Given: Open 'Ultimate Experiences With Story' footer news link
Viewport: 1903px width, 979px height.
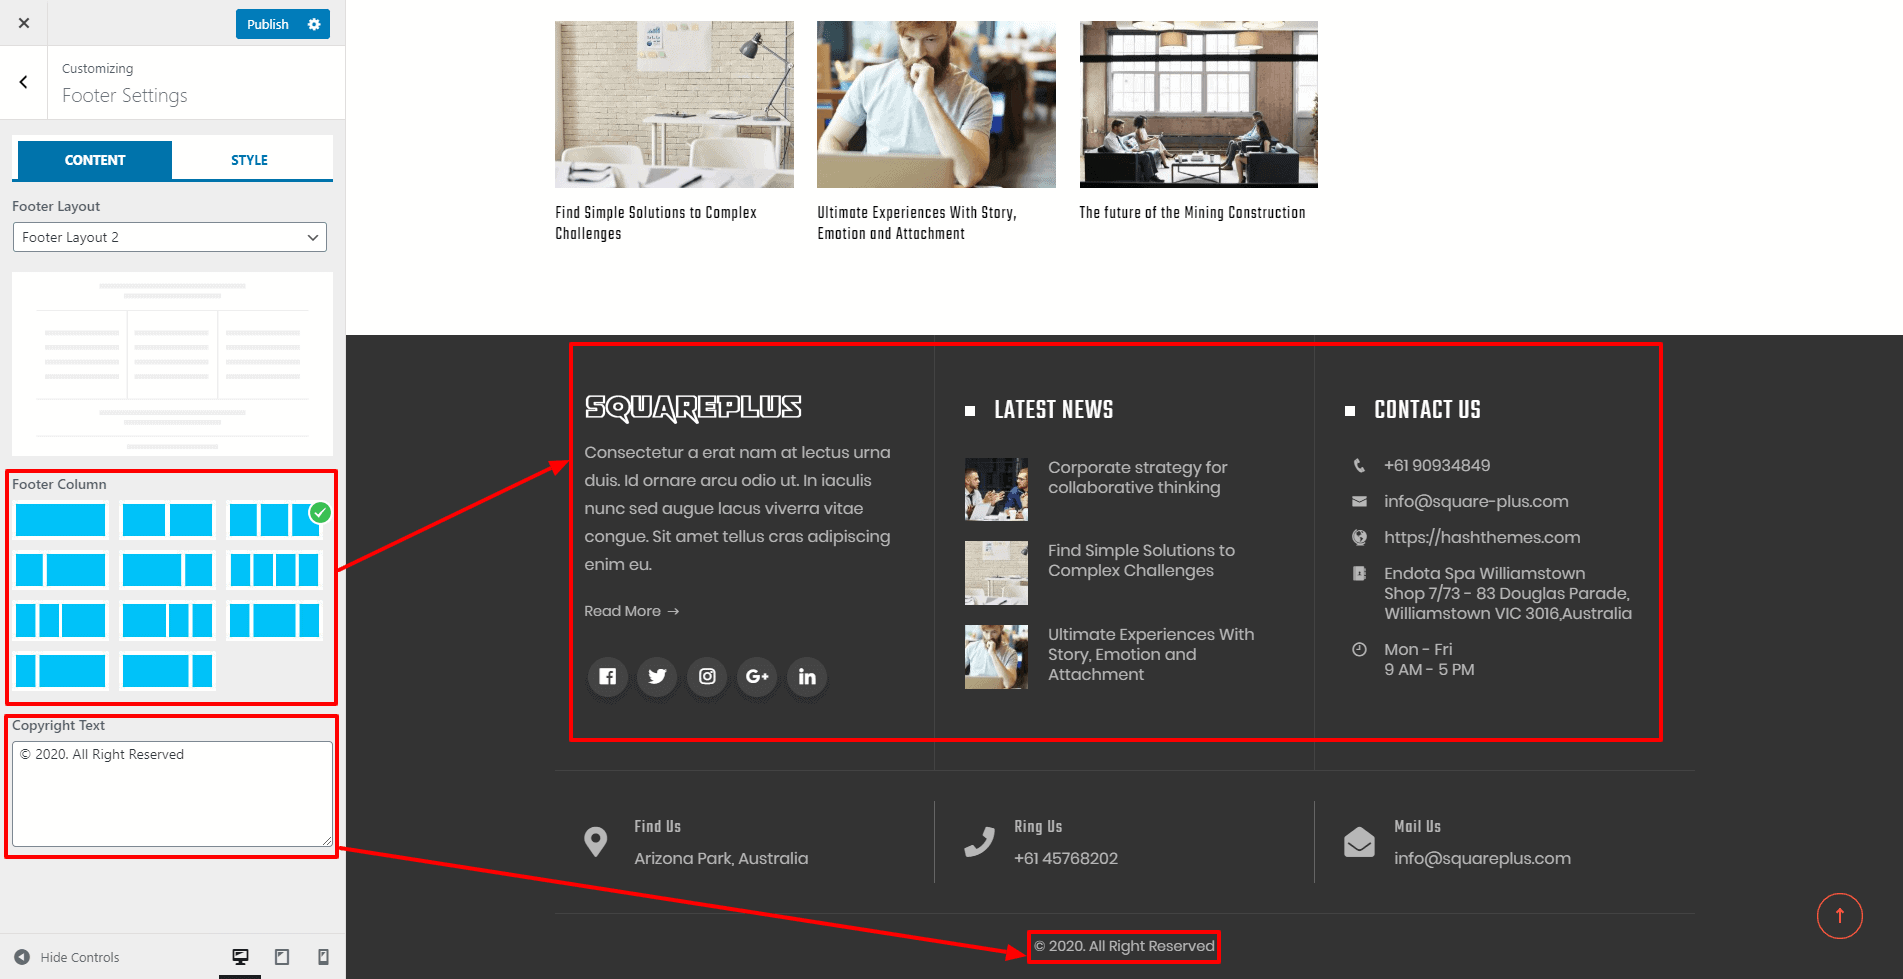Looking at the screenshot, I should pyautogui.click(x=1151, y=655).
